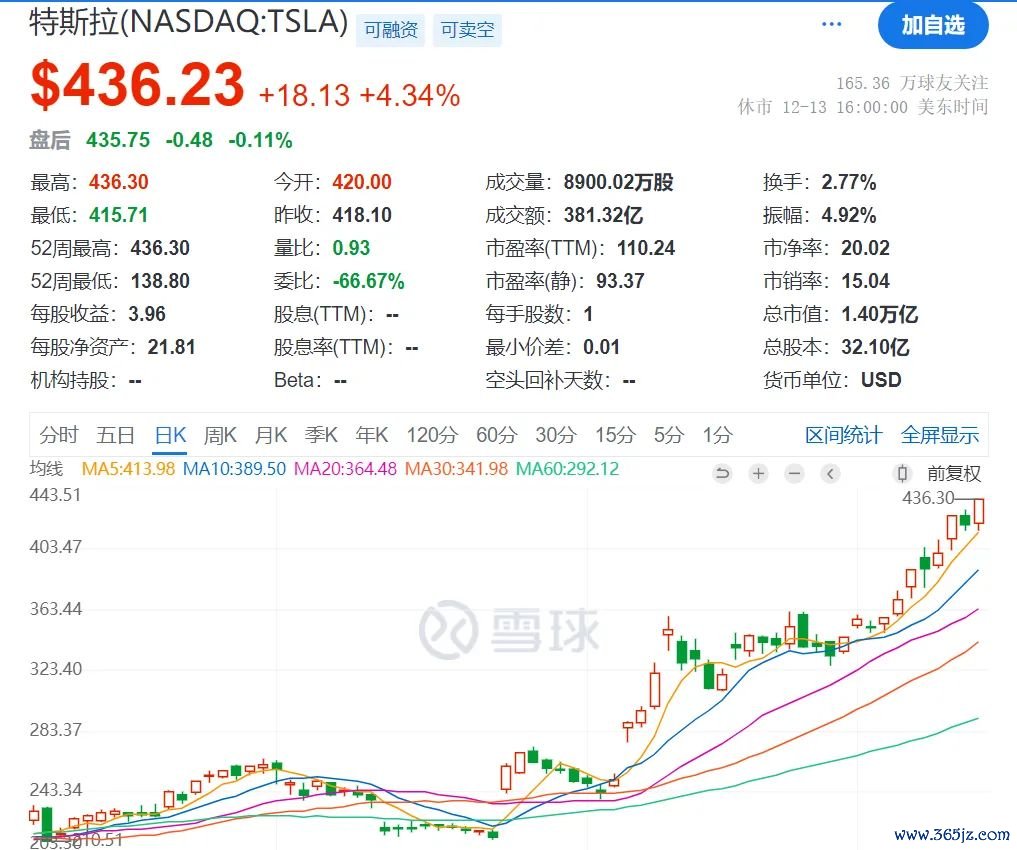
Task: Click the MA30:341.98 moving average label
Action: click(x=456, y=469)
